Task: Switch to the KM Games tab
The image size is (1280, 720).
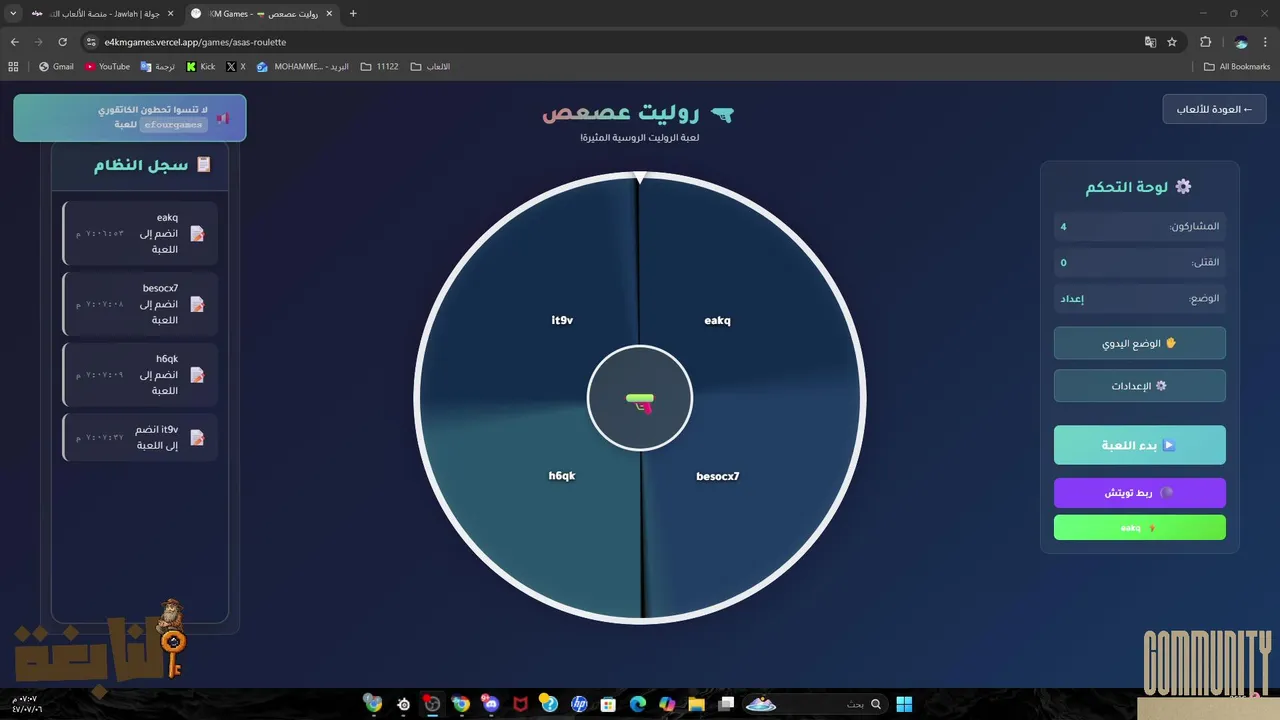Action: click(262, 14)
